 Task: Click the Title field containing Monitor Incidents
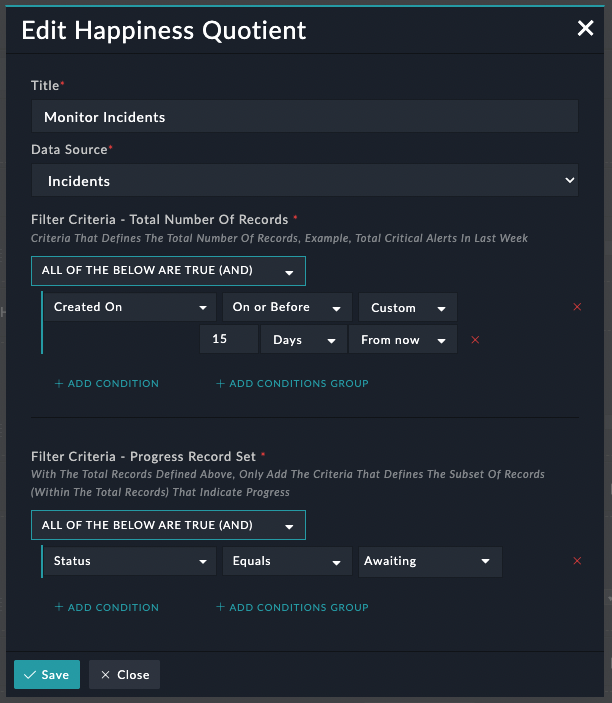[304, 117]
